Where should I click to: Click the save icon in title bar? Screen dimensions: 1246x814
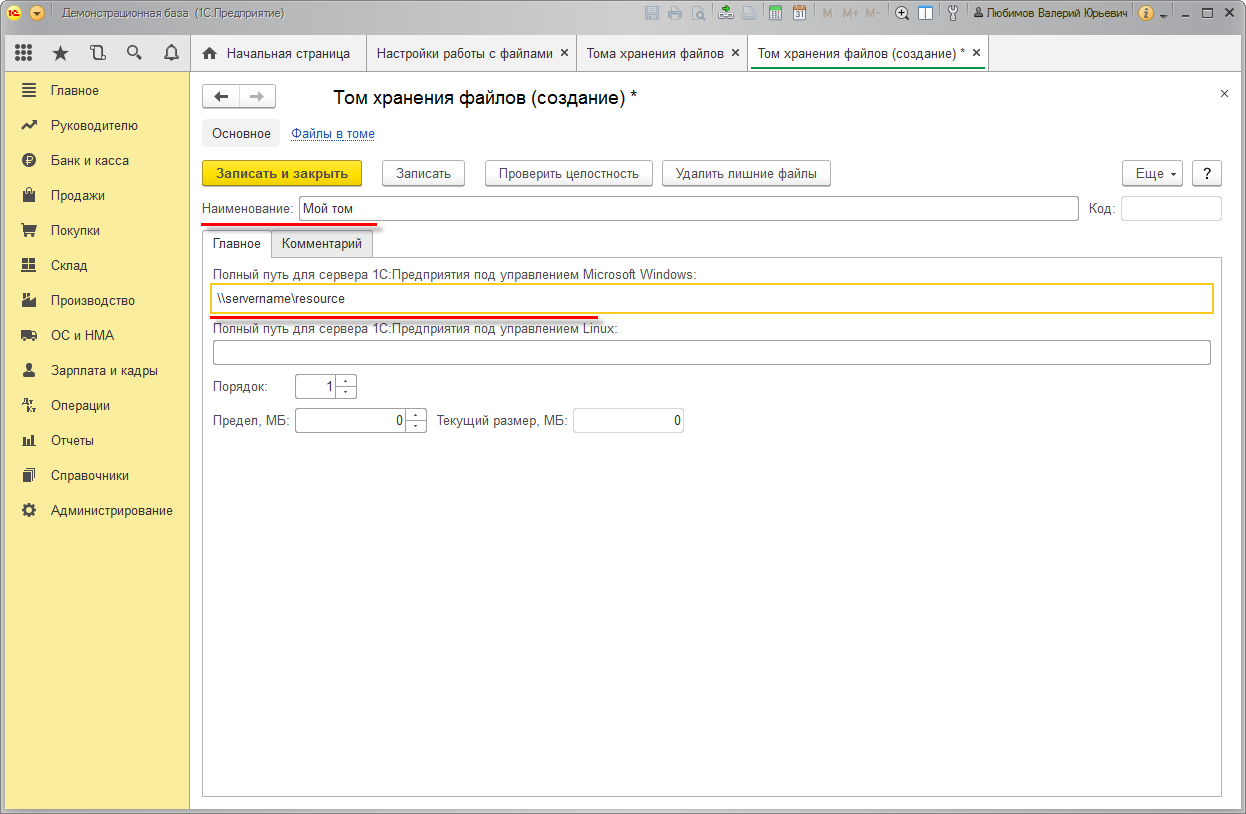click(652, 13)
